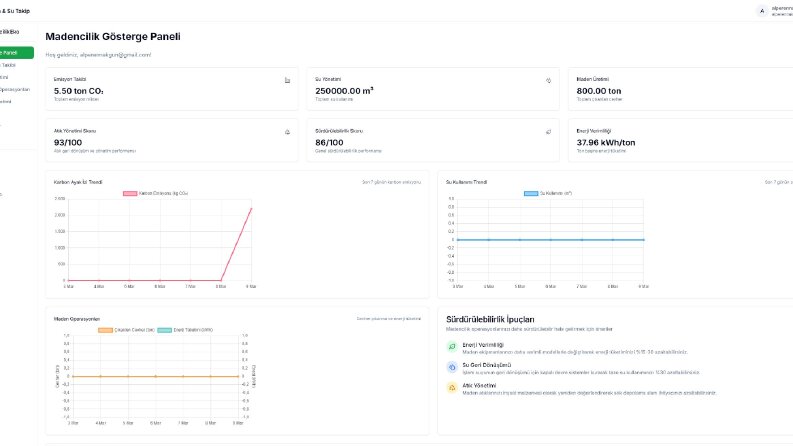The height and width of the screenshot is (446, 793).
Task: Click the 800.00 ton production value
Action: (599, 91)
